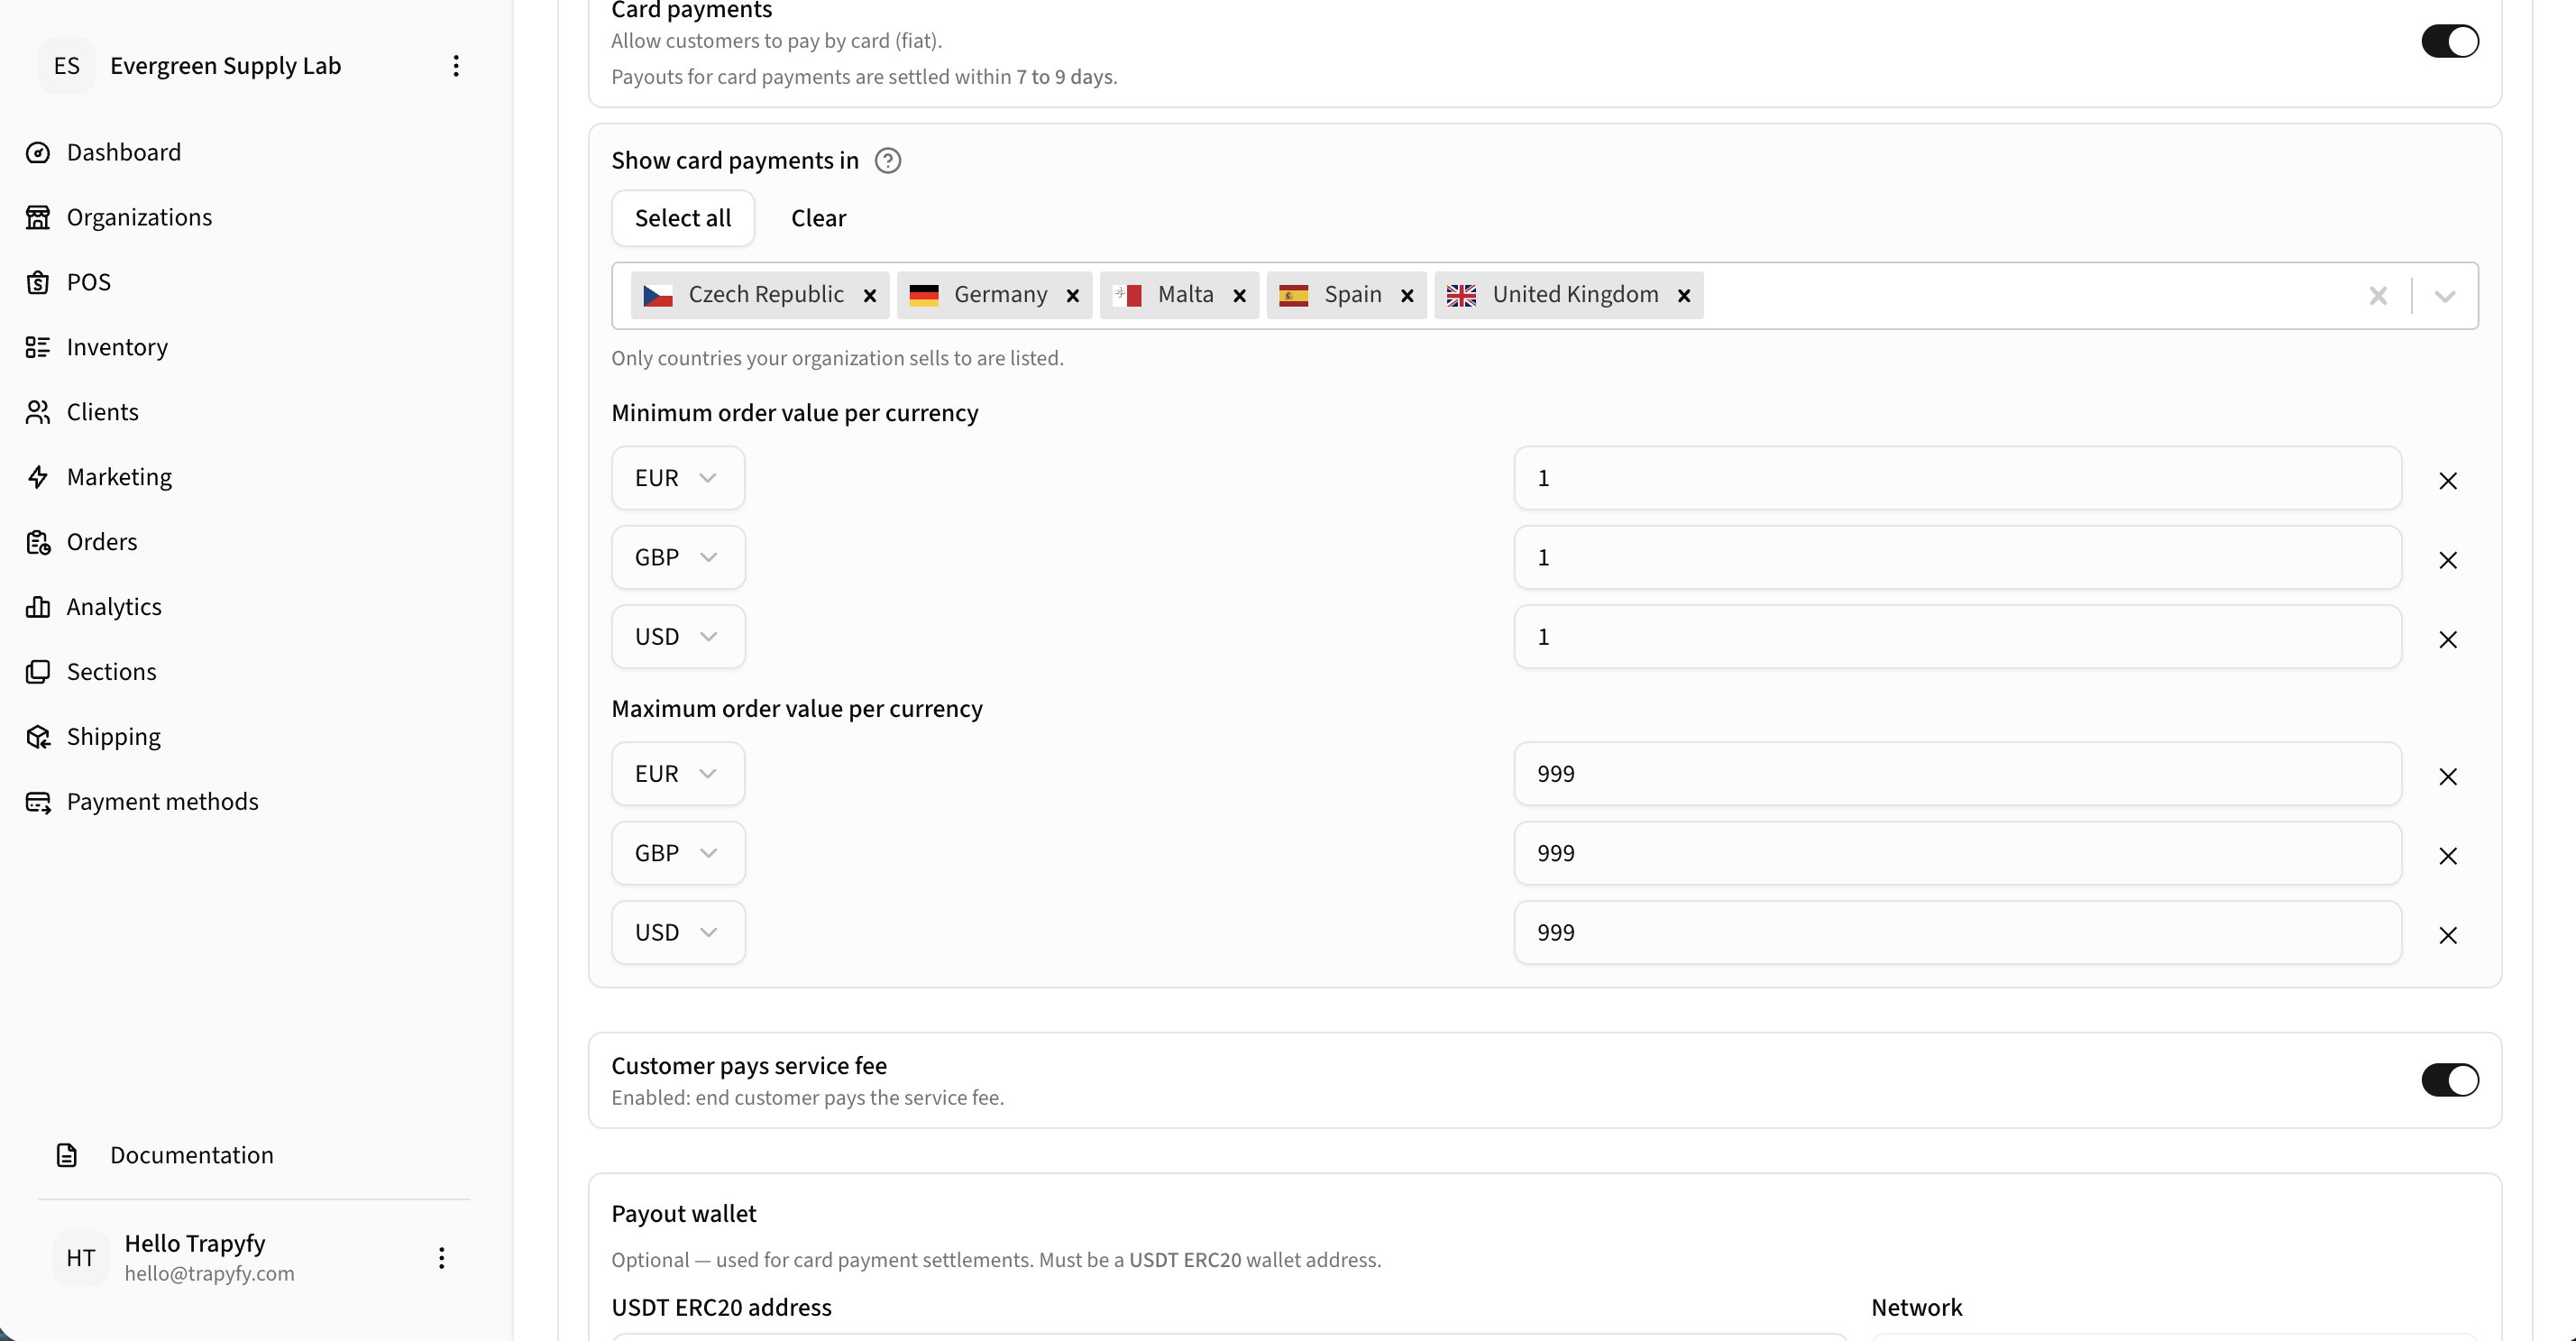
Task: Edit minimum USD order value field
Action: click(1957, 636)
